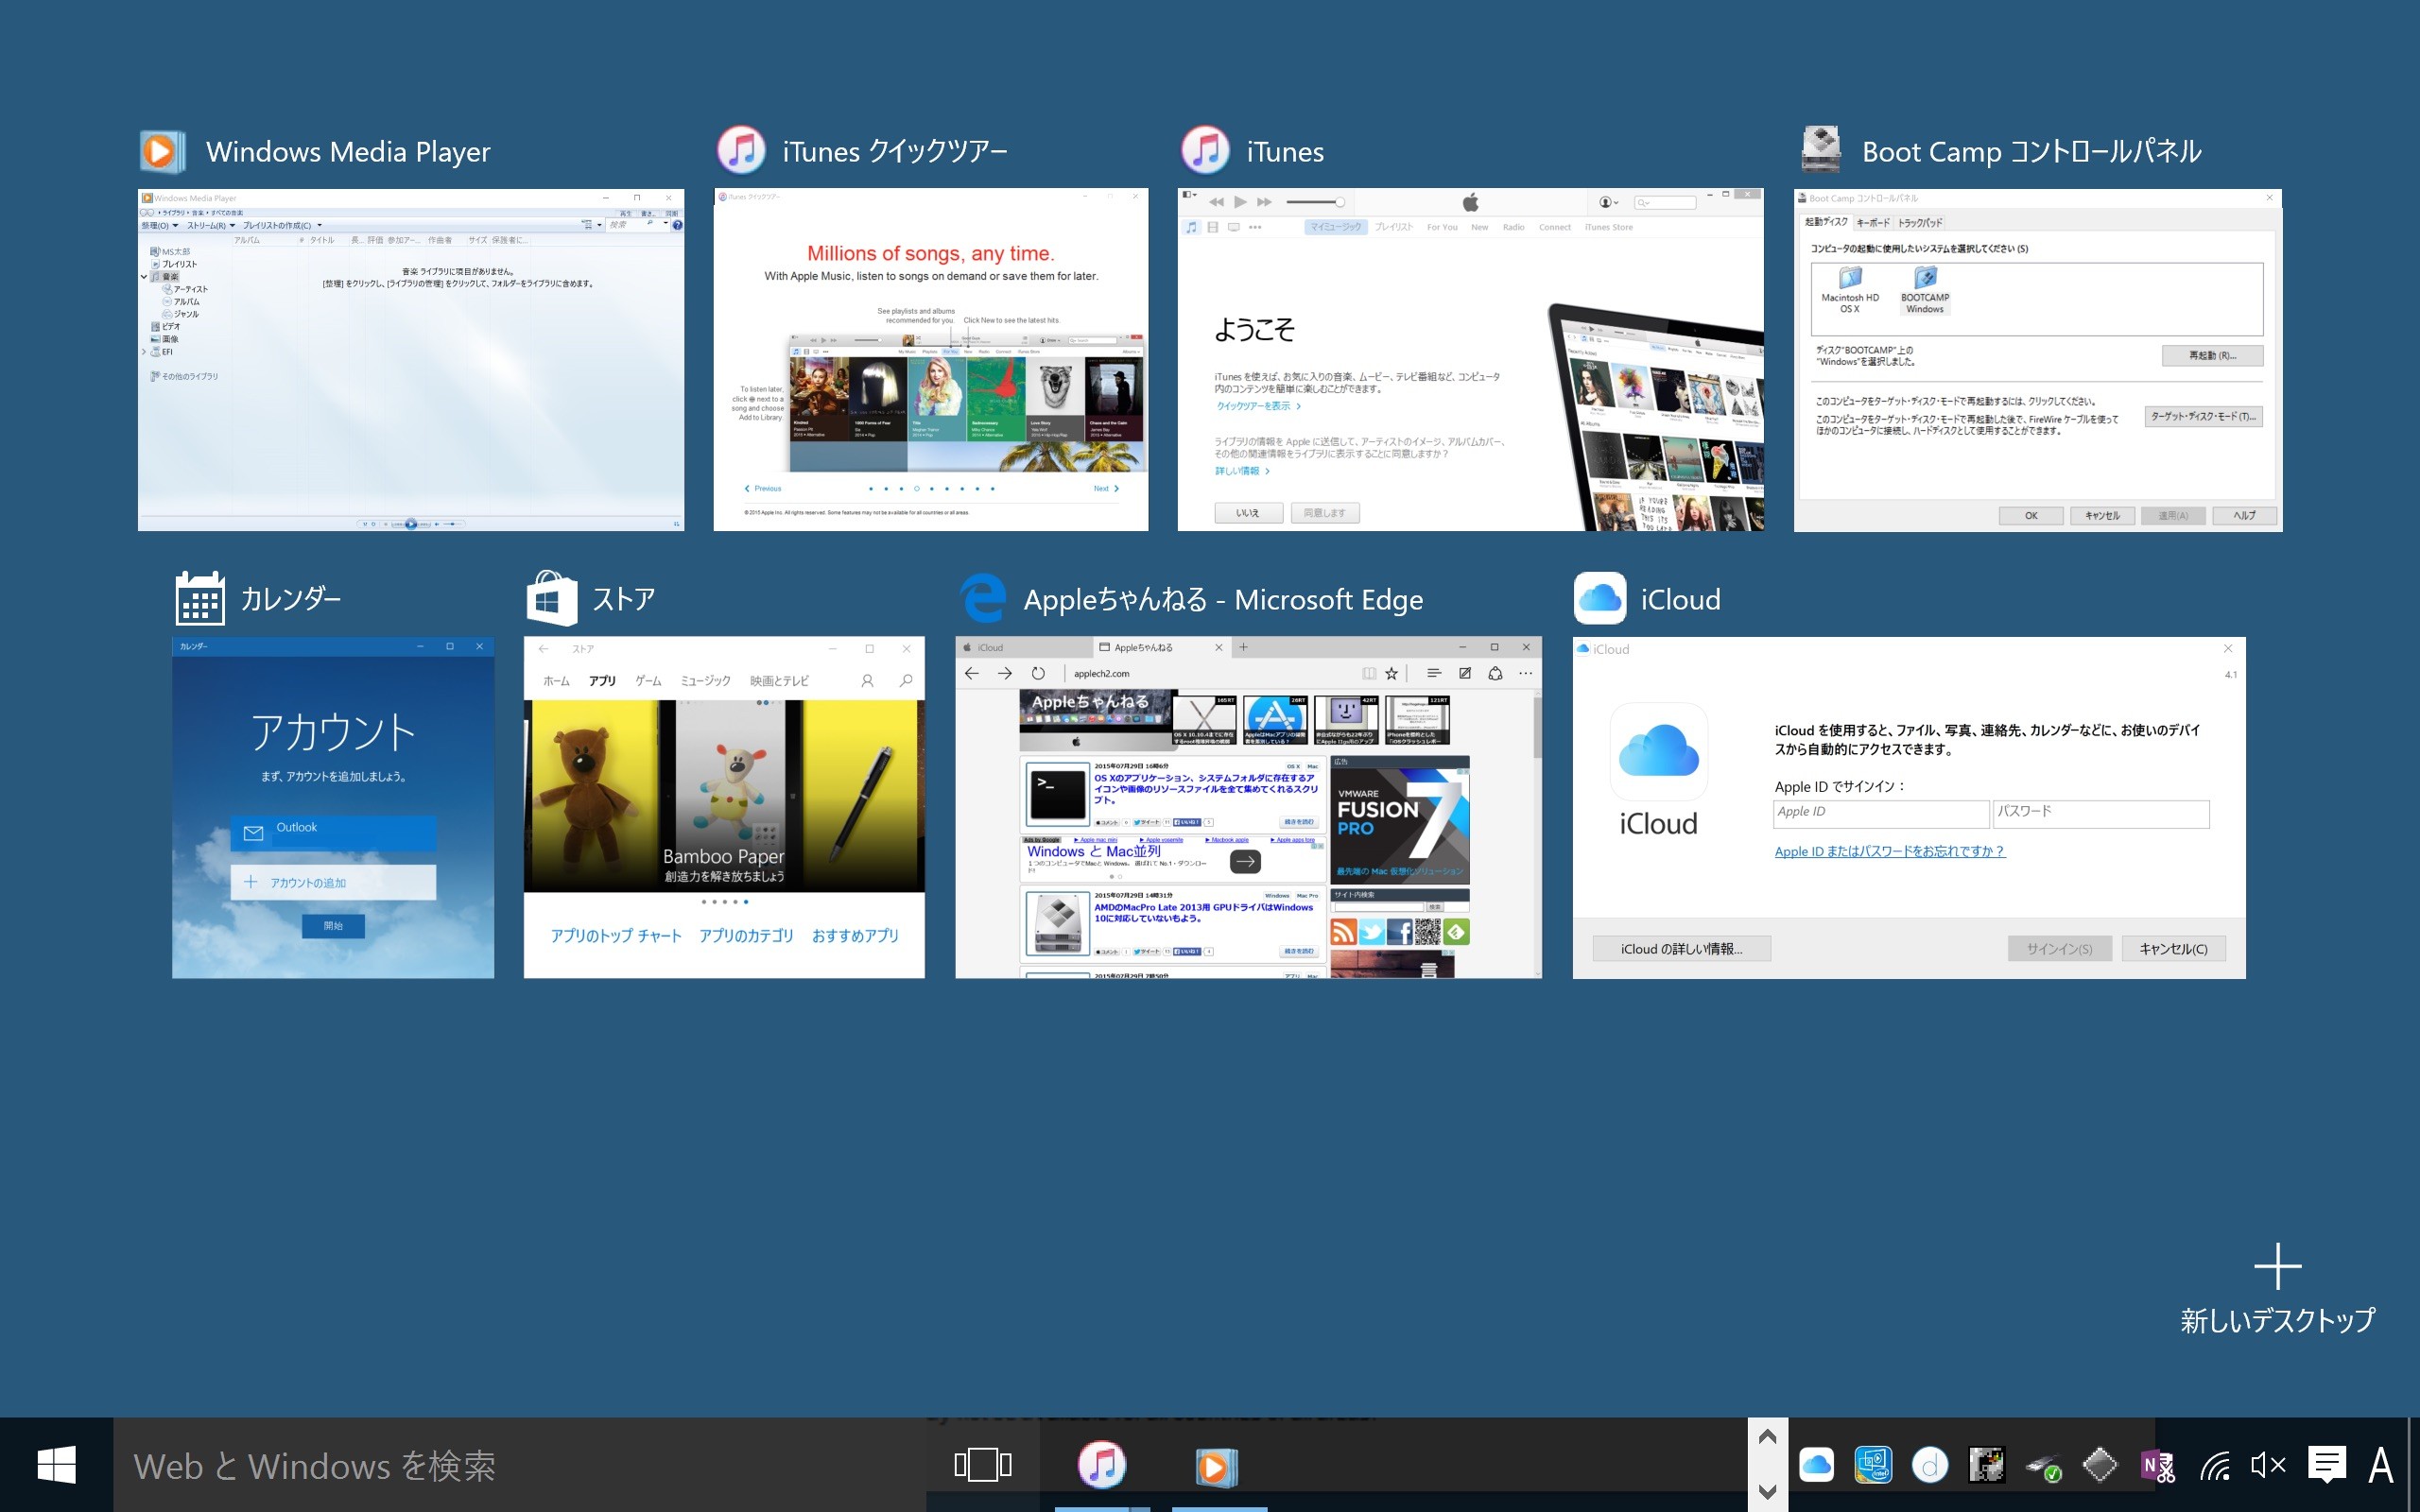This screenshot has height=1512, width=2420.
Task: Click Media Player playback controls bar
Action: (x=411, y=523)
